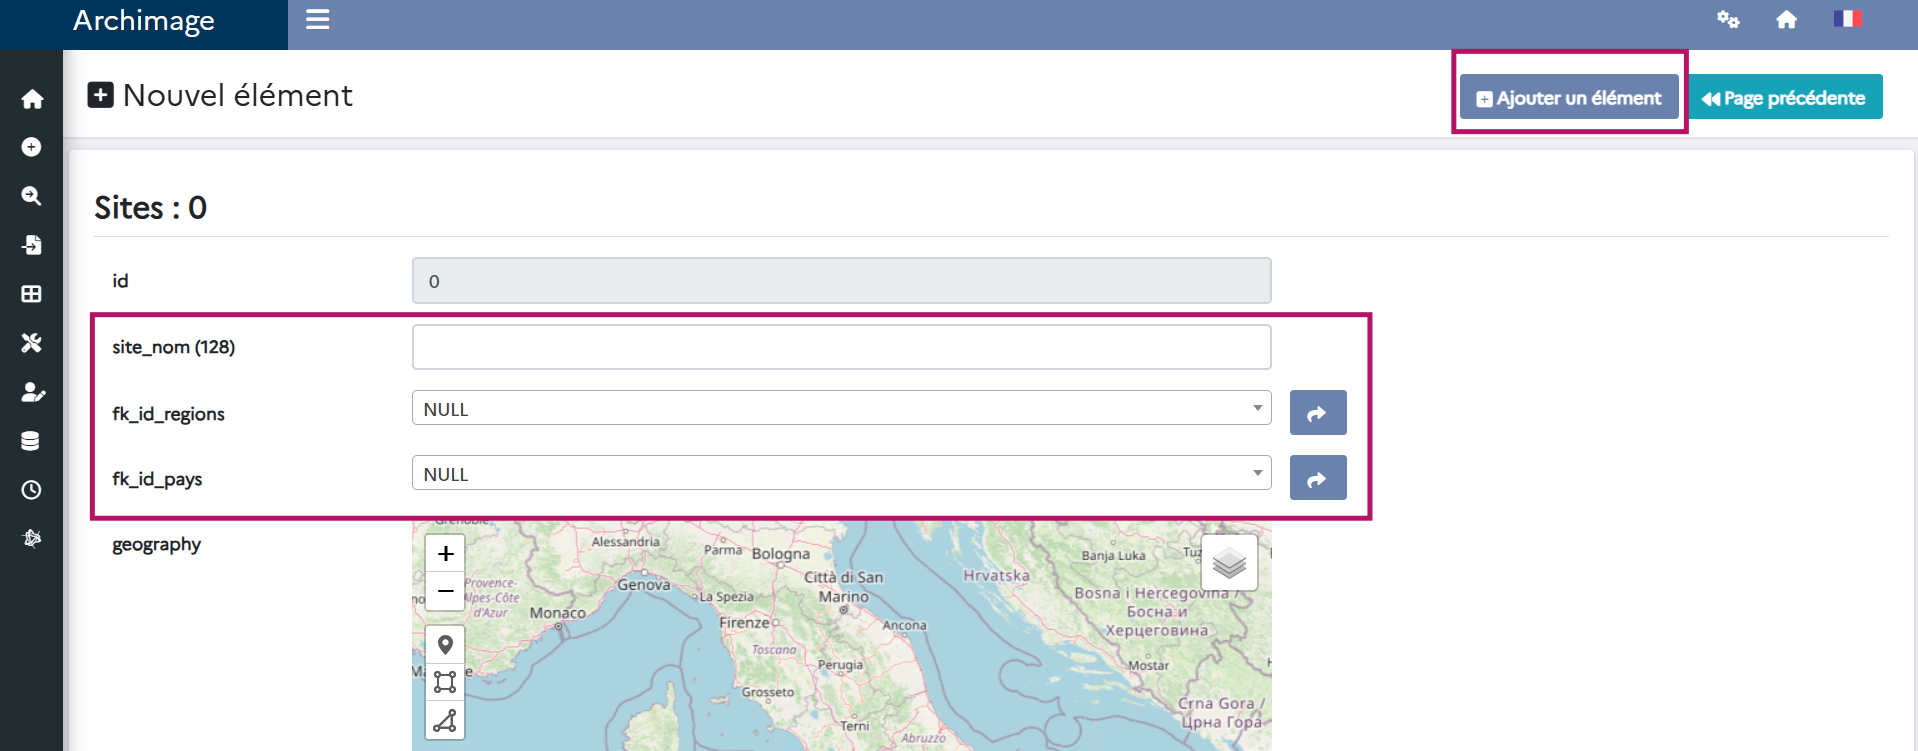This screenshot has width=1918, height=751.
Task: Select the map marker drawing tool
Action: click(x=445, y=645)
